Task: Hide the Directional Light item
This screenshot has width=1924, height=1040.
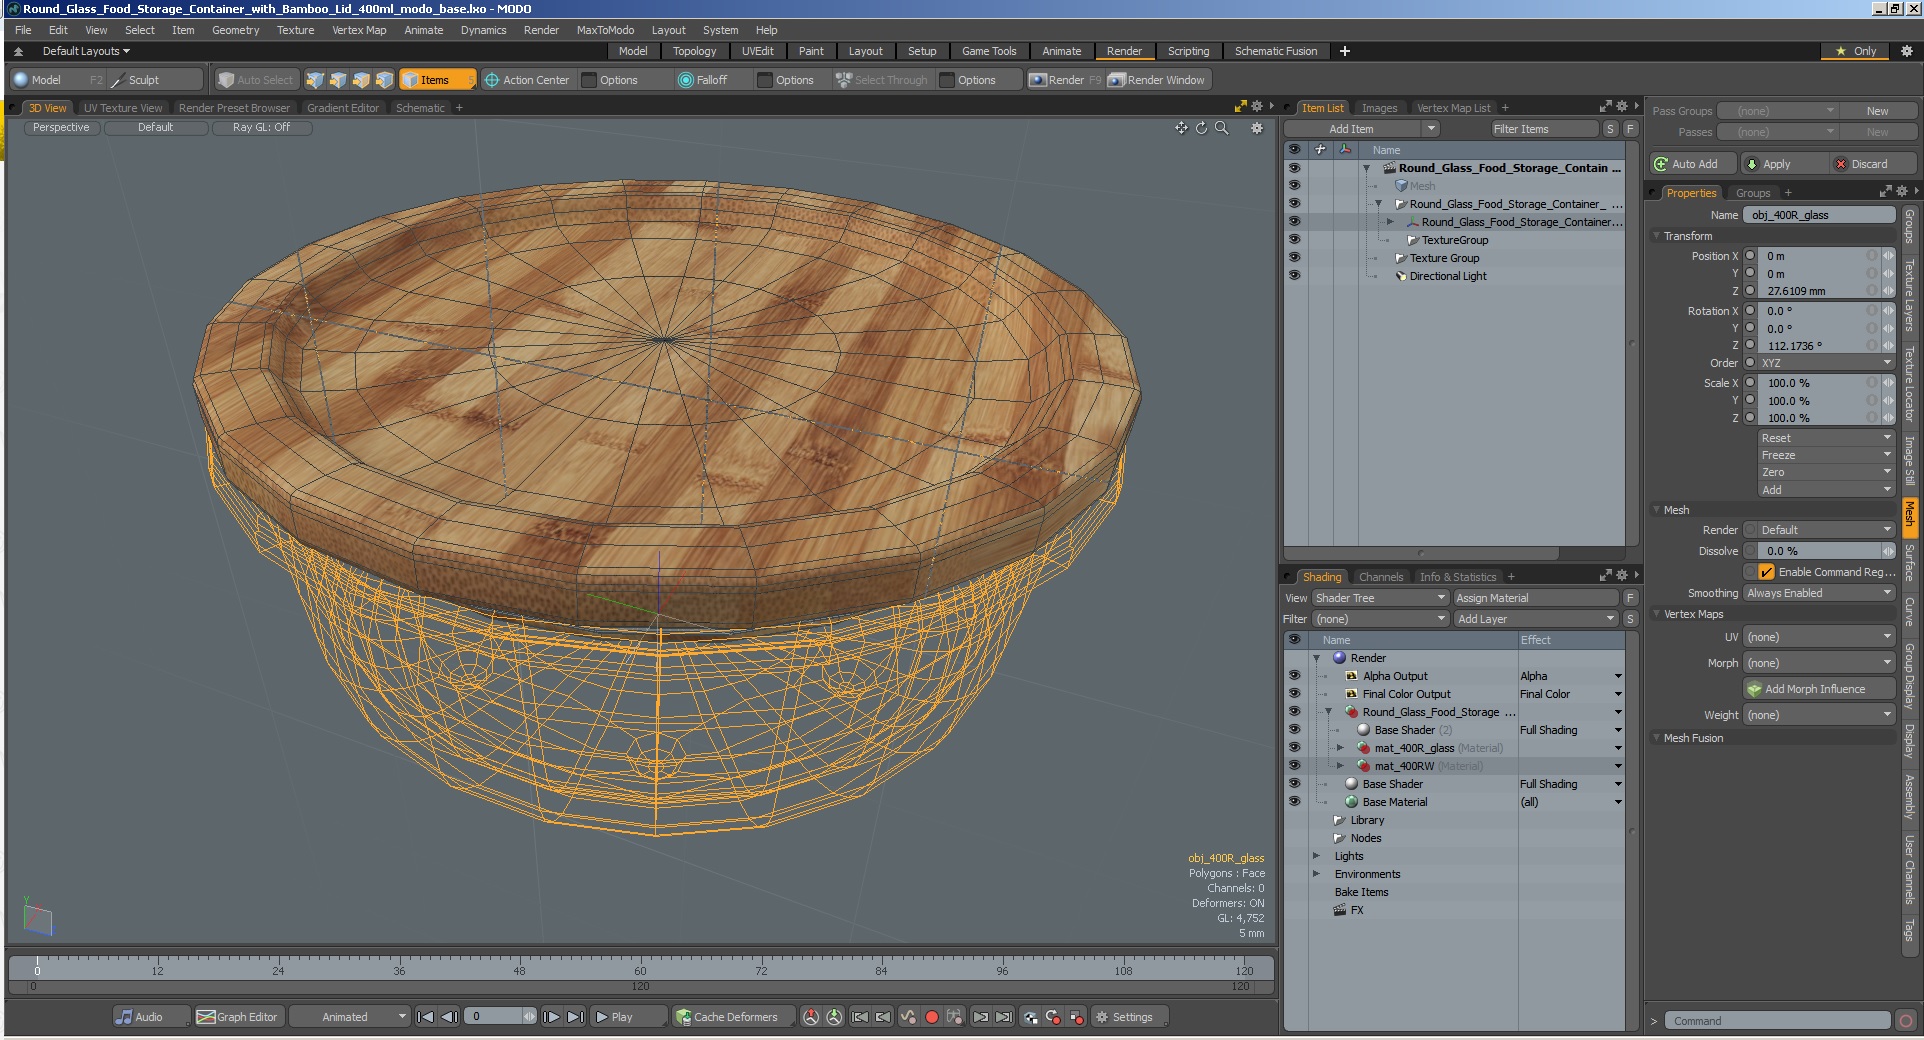Action: pyautogui.click(x=1294, y=276)
